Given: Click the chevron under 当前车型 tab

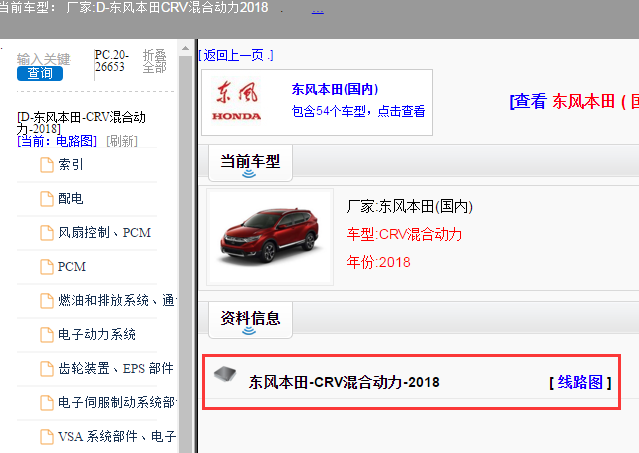Looking at the screenshot, I should (x=249, y=174).
